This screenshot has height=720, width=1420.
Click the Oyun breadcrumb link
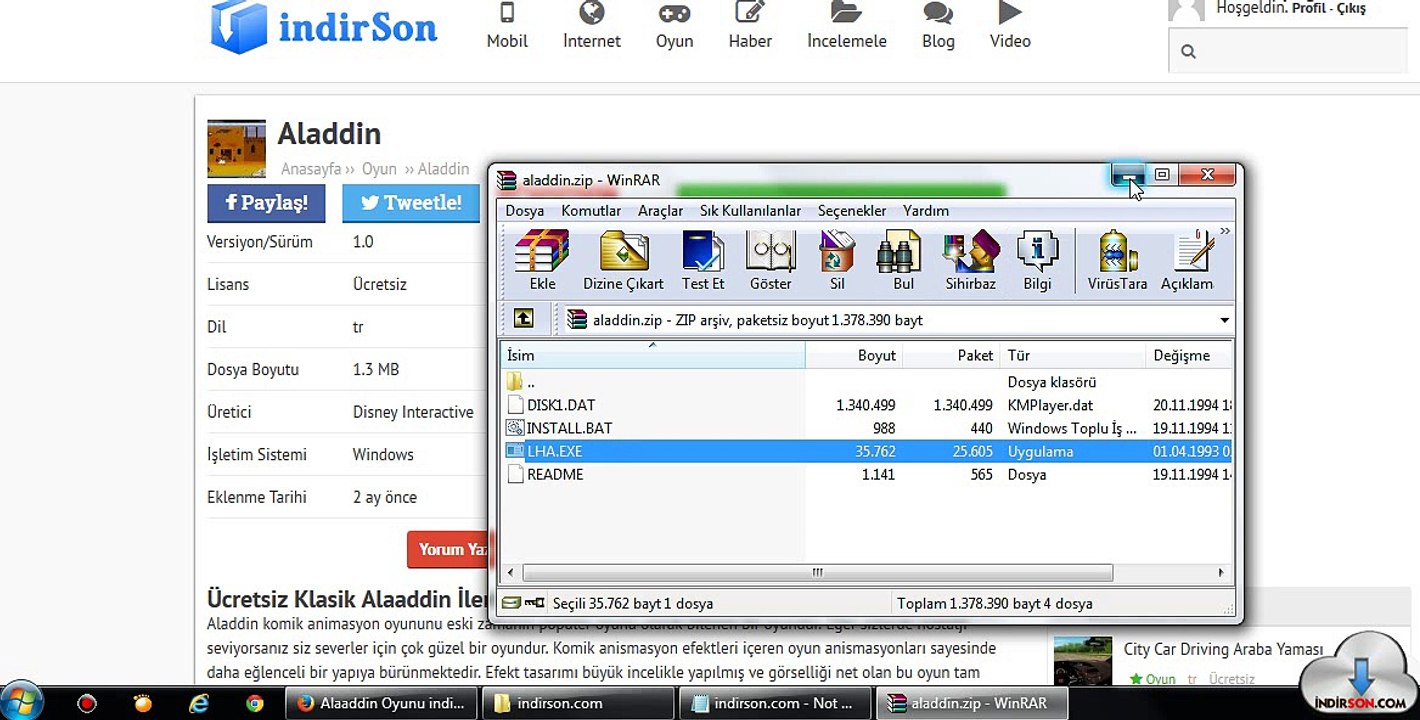coord(379,169)
